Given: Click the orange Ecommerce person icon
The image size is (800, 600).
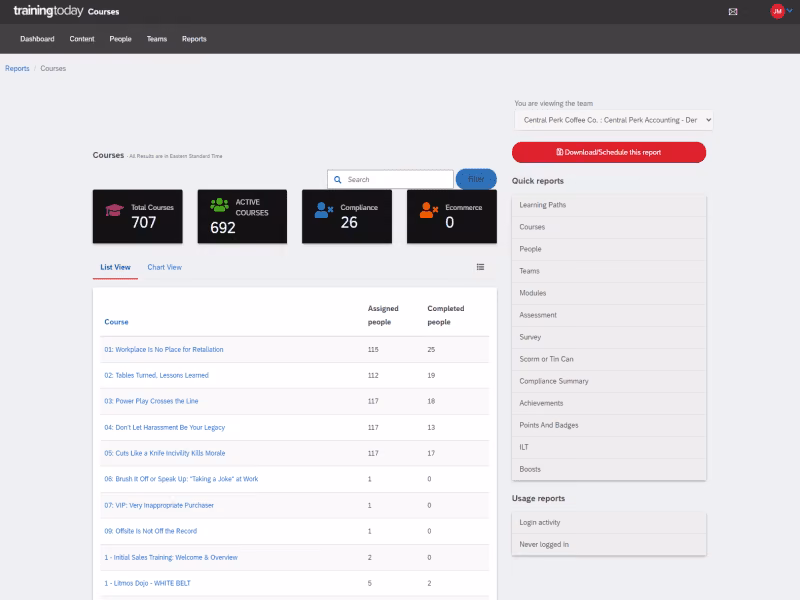Looking at the screenshot, I should (x=429, y=210).
